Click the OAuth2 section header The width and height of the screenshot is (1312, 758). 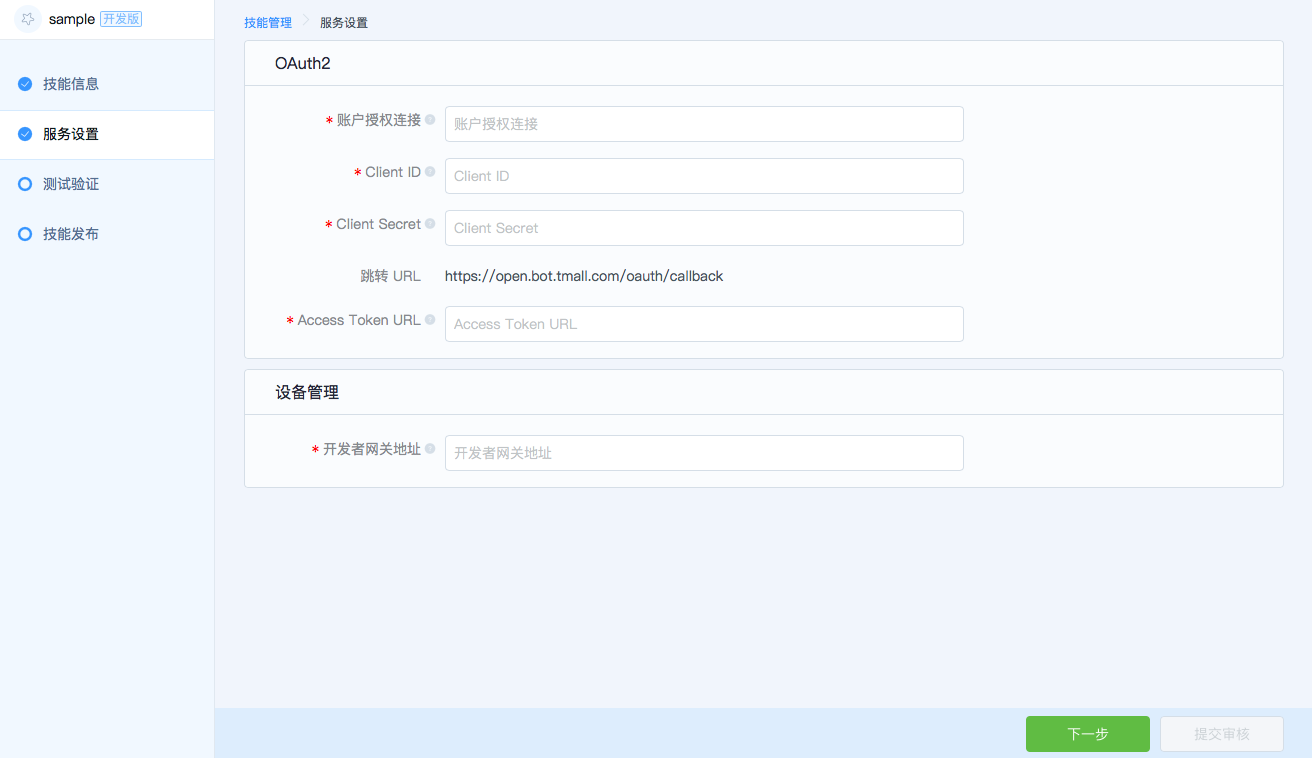coord(303,63)
